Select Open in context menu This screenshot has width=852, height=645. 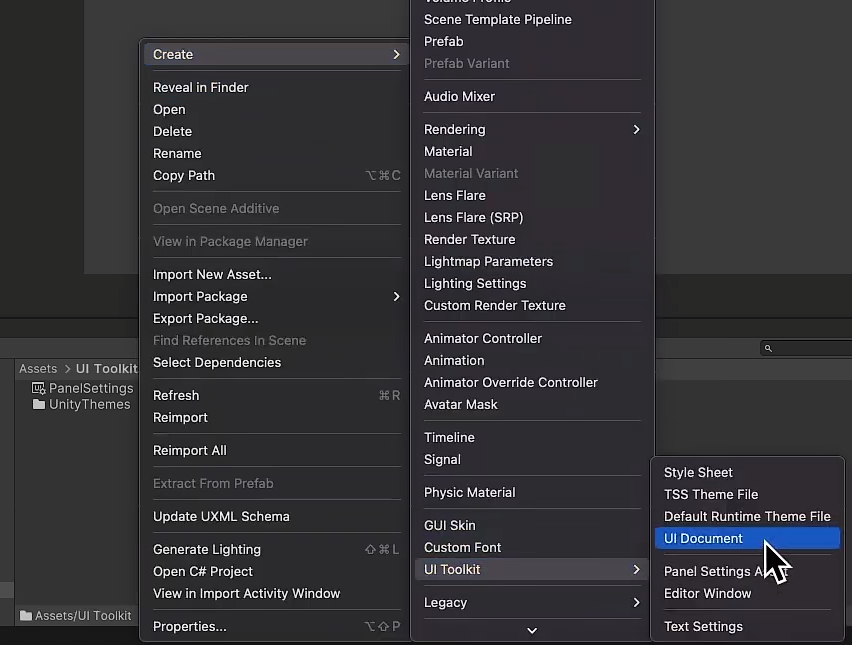tap(277, 109)
